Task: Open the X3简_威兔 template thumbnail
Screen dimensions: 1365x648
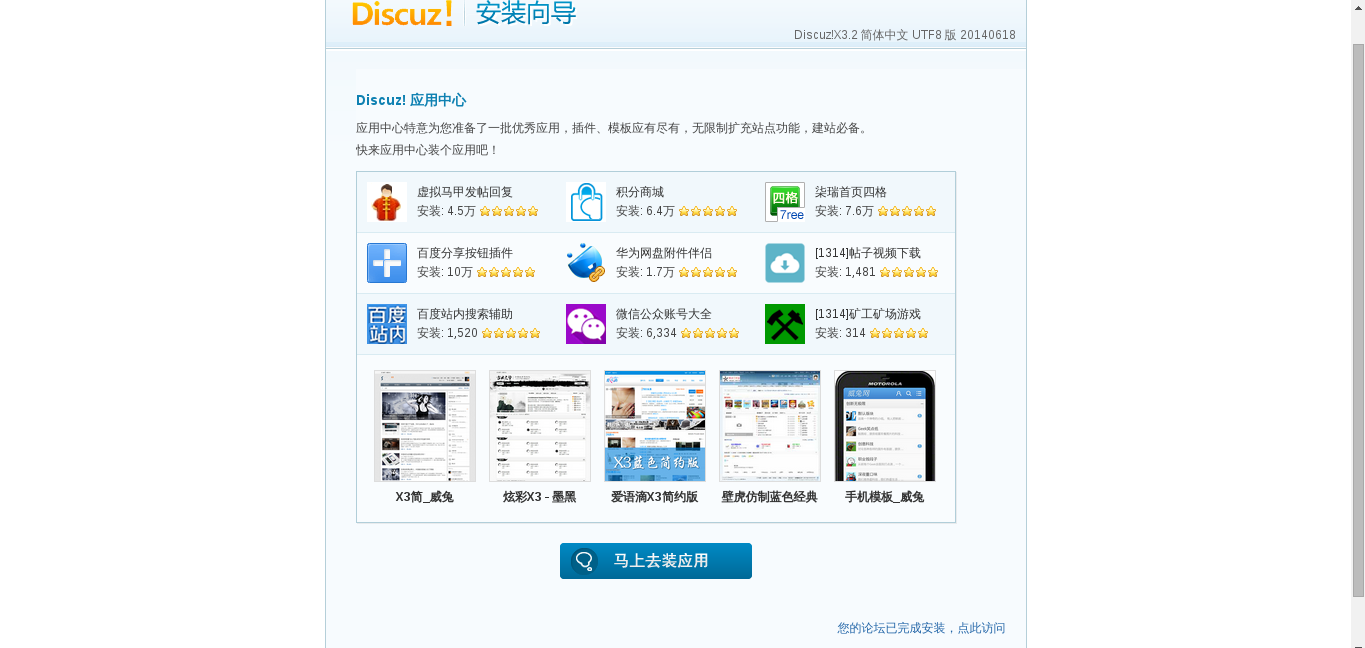Action: click(425, 426)
